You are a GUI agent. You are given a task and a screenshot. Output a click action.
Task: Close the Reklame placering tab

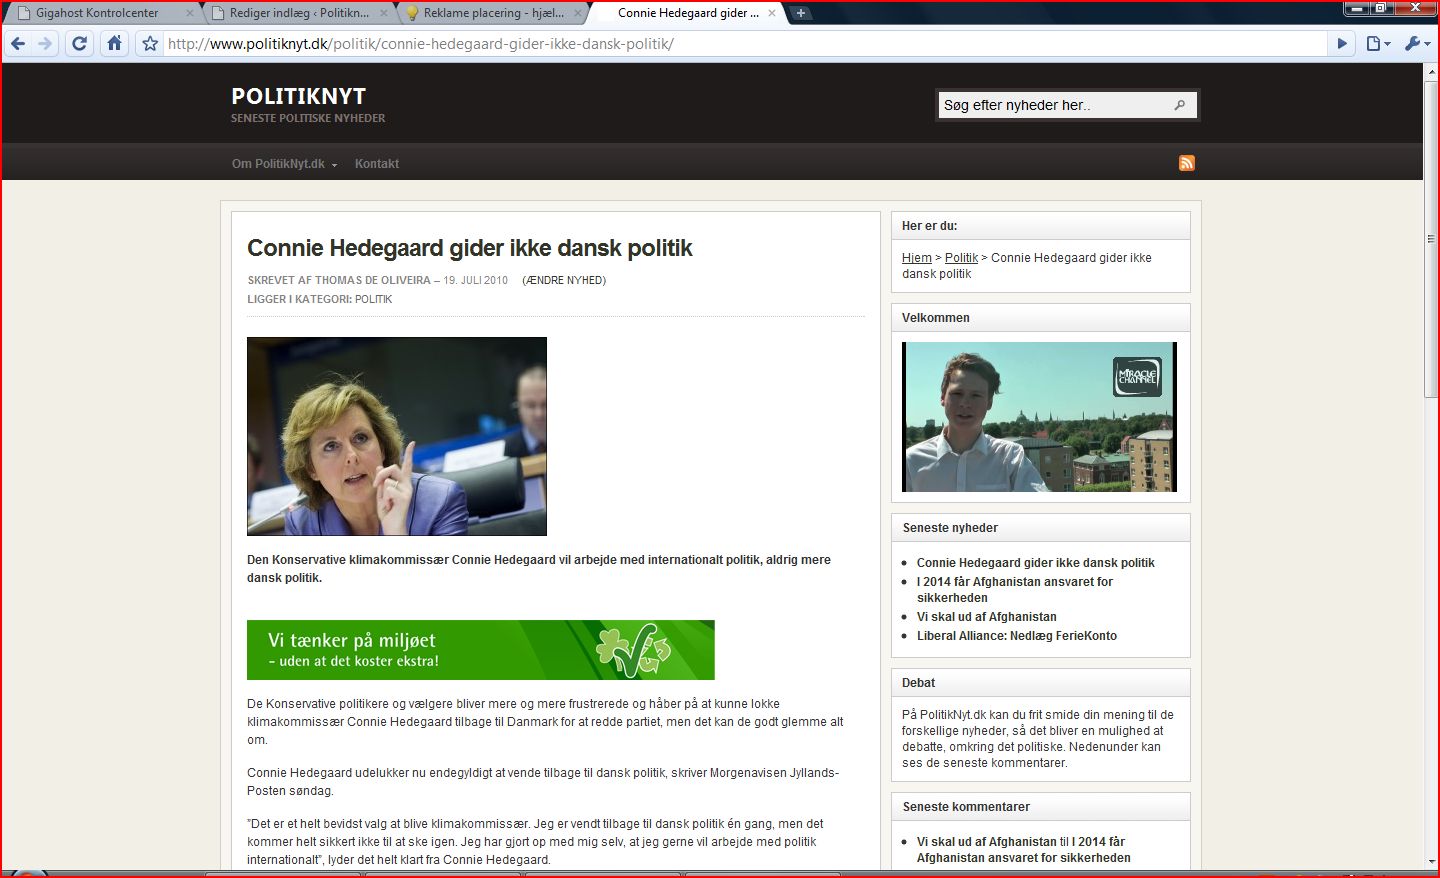click(x=578, y=13)
